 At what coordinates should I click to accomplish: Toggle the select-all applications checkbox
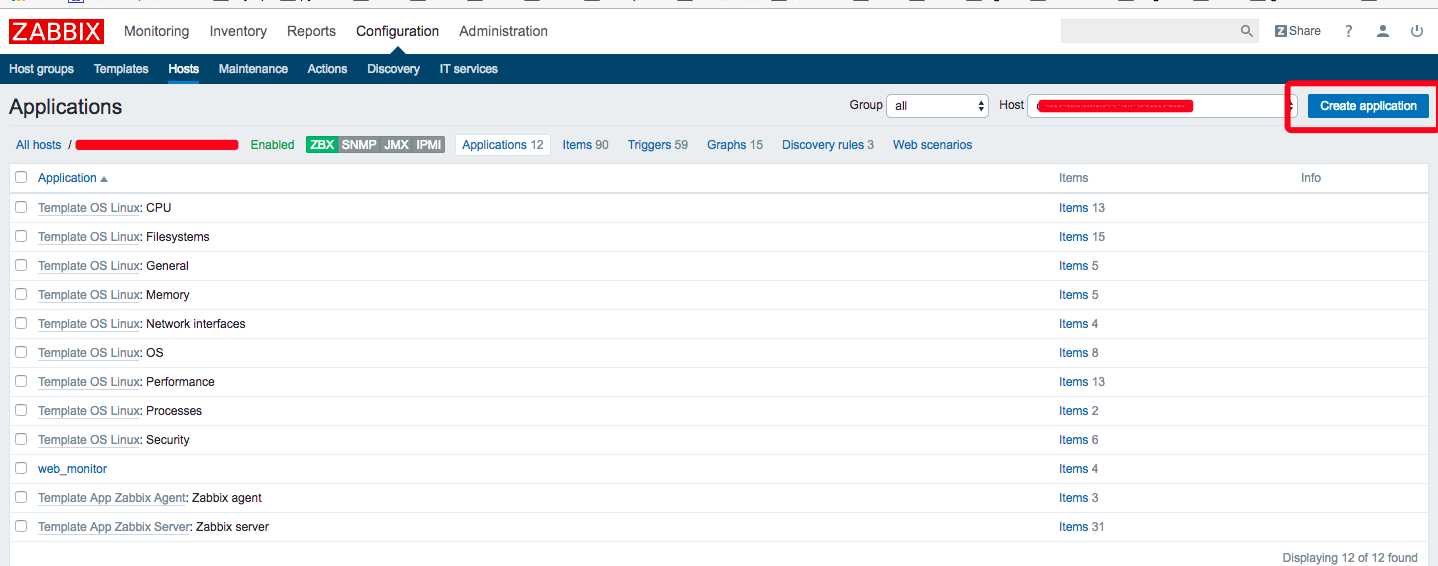coord(21,177)
